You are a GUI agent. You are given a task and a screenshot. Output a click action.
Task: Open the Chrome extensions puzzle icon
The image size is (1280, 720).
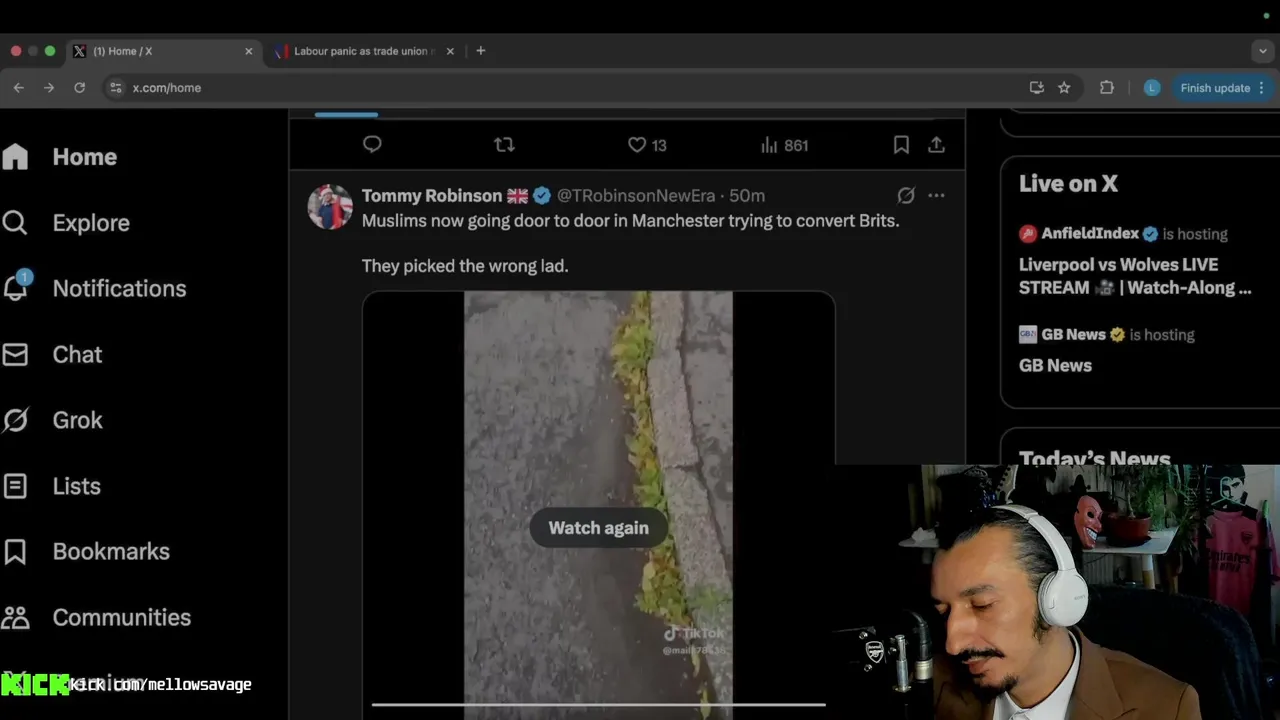pos(1106,88)
